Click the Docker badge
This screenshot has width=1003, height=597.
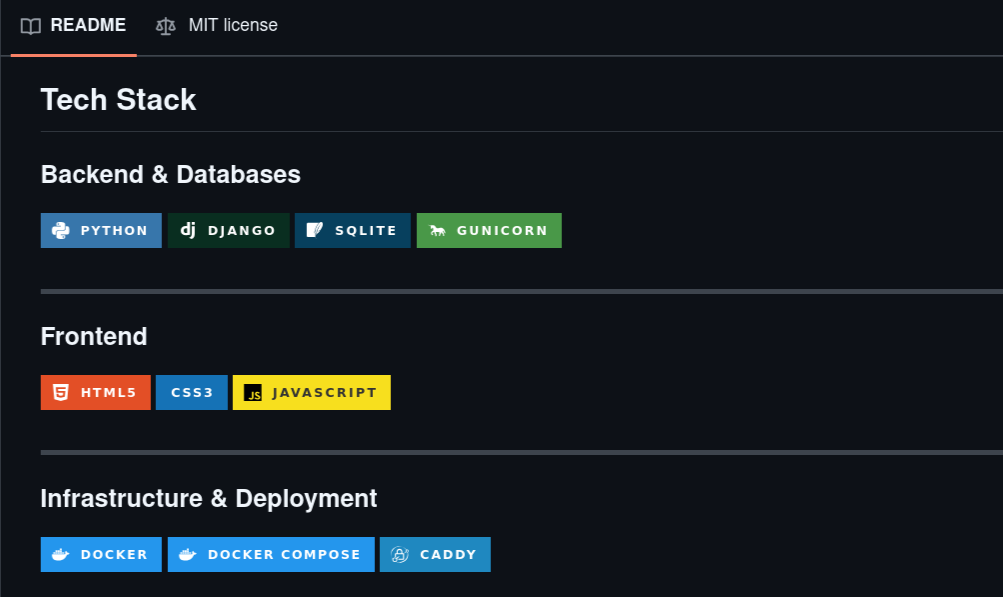click(101, 554)
